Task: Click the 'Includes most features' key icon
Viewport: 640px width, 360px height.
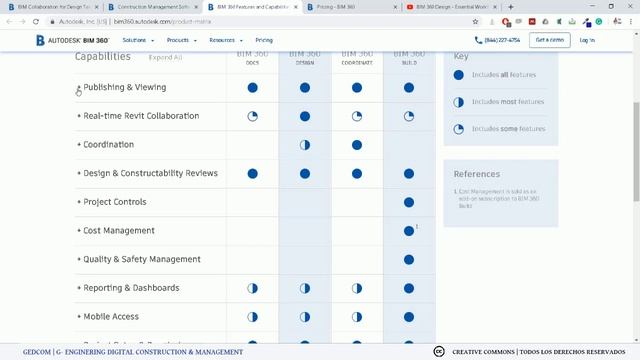Action: click(x=459, y=102)
